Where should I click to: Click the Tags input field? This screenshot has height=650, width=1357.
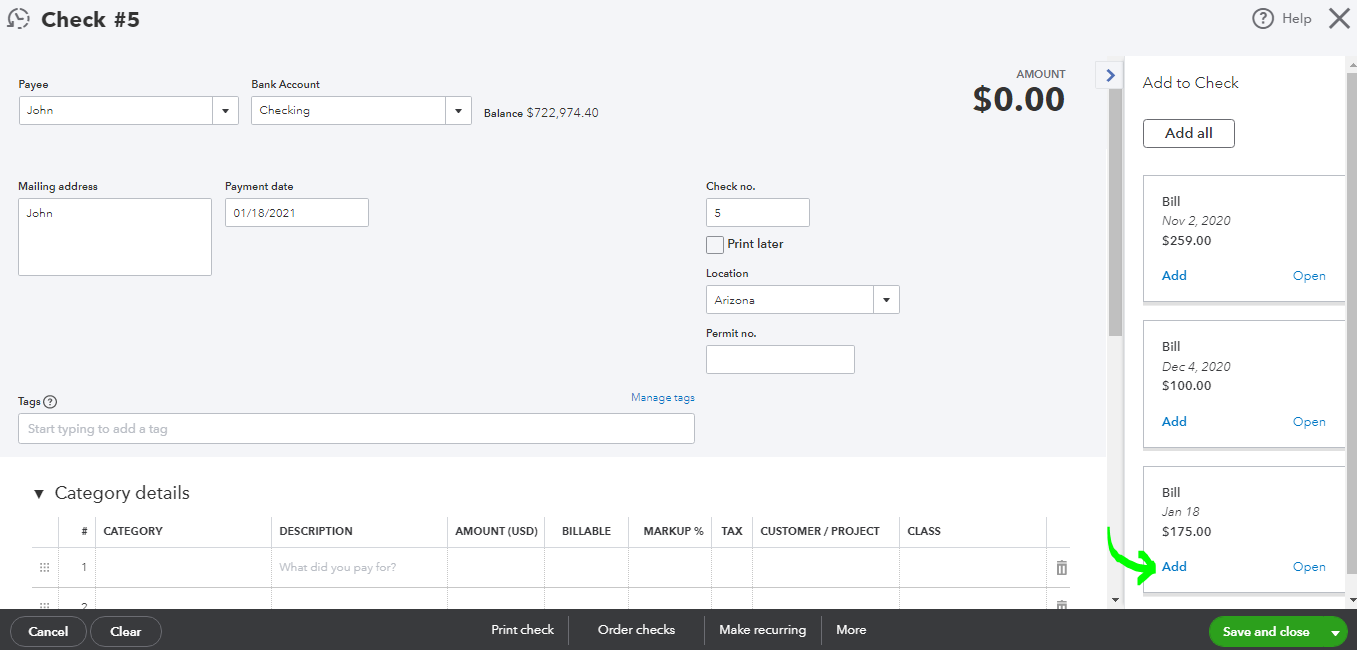pos(356,429)
